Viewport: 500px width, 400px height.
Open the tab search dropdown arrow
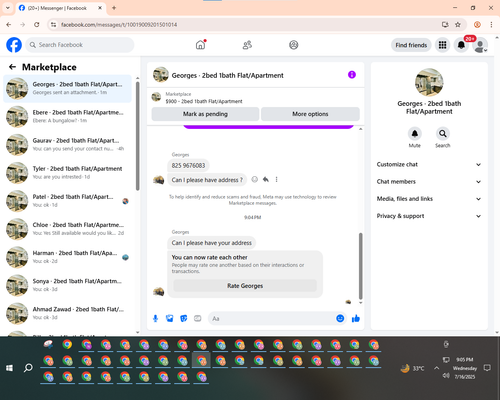click(8, 8)
